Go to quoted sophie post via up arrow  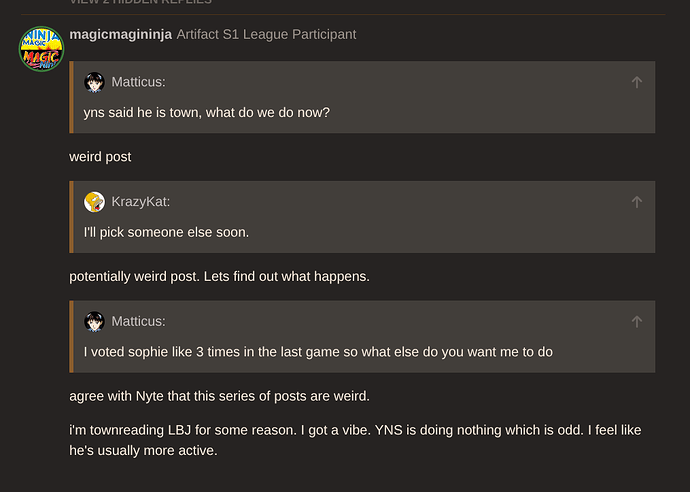pyautogui.click(x=636, y=322)
